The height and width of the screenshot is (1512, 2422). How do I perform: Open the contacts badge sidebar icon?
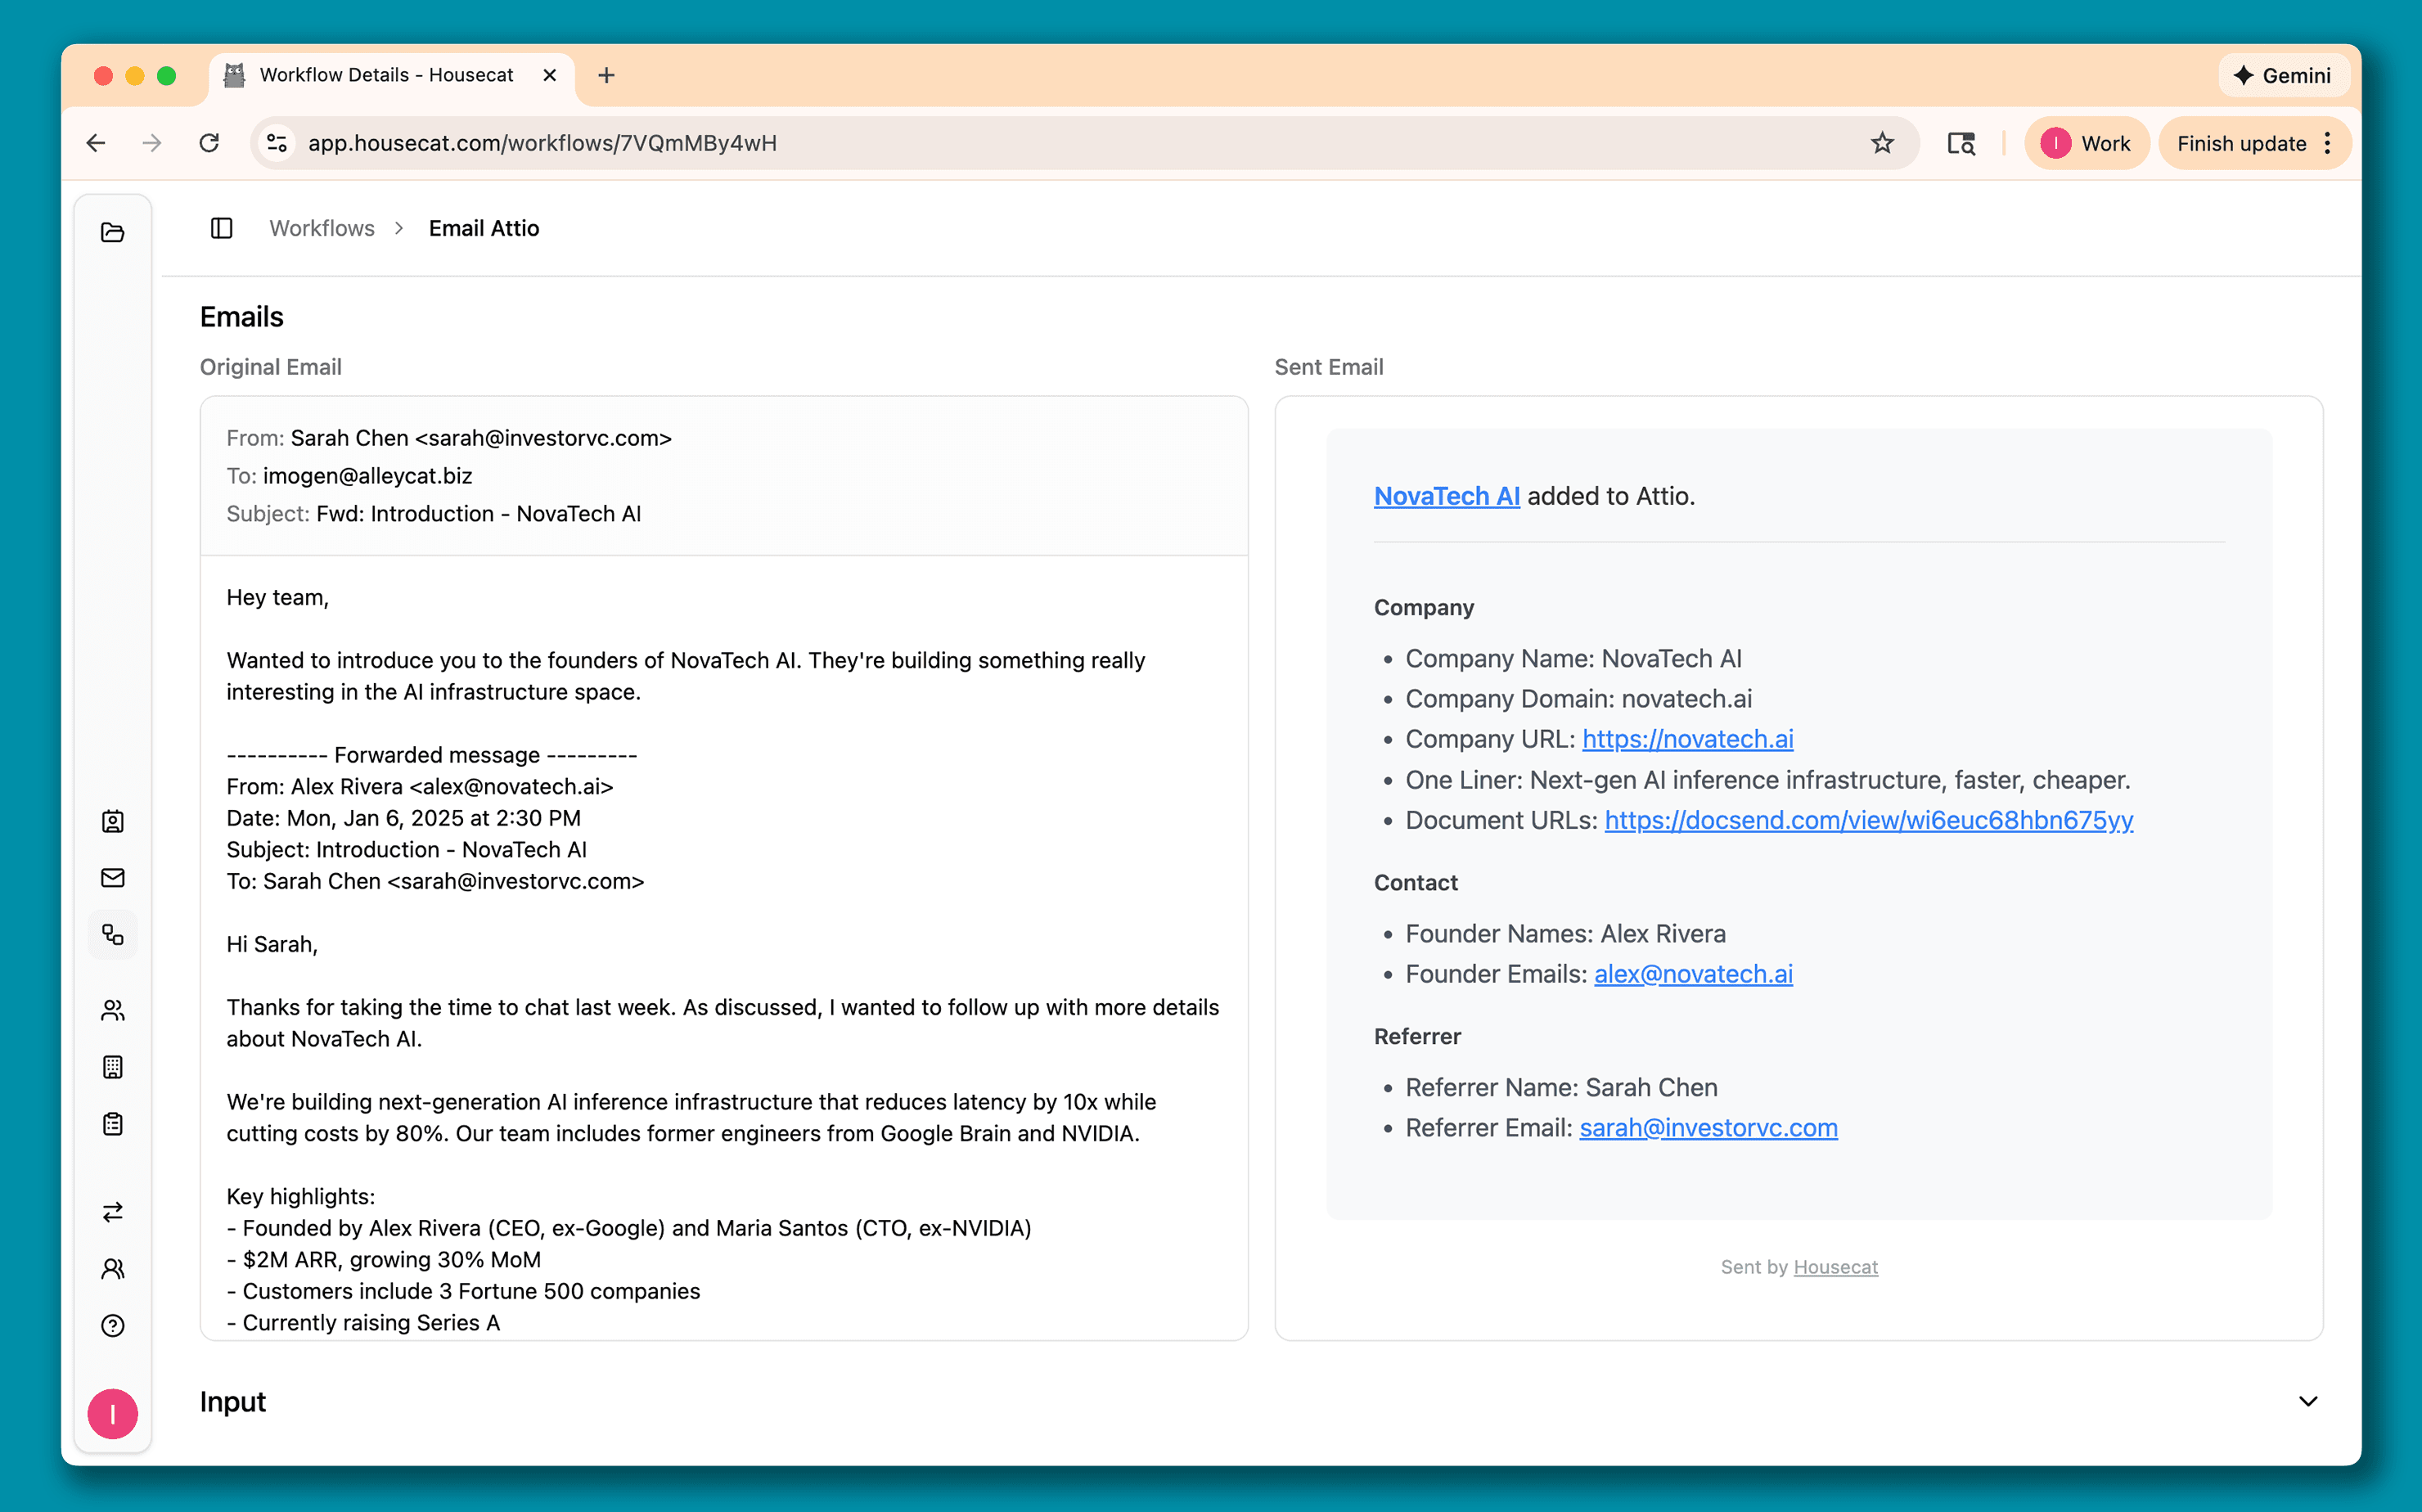click(x=113, y=821)
